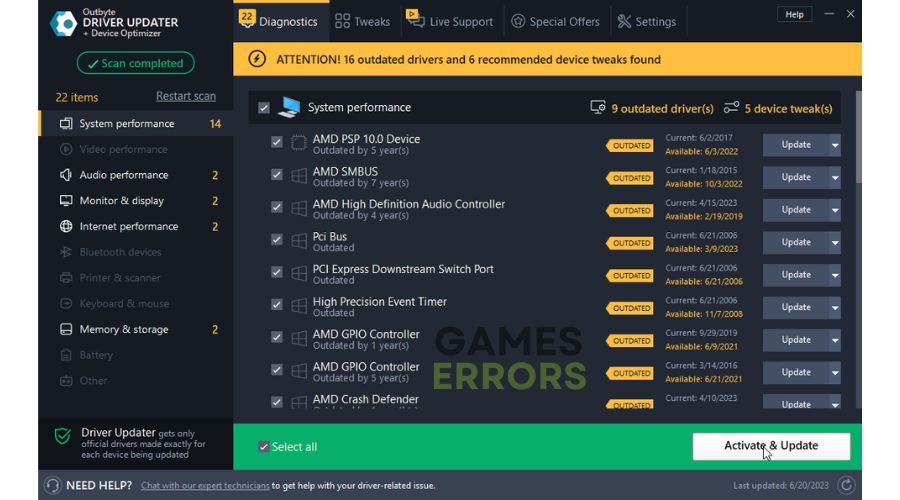The height and width of the screenshot is (500, 900).
Task: Click the Video performance play icon
Action: (66, 149)
